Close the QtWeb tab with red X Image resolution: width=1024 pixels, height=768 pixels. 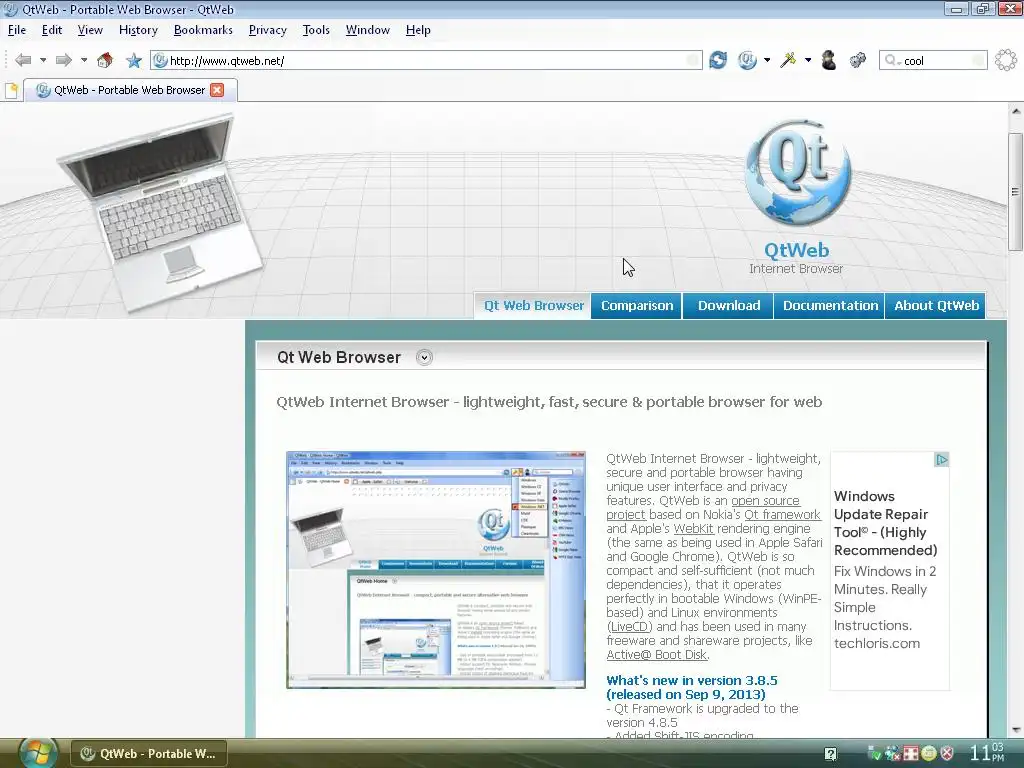[x=217, y=90]
